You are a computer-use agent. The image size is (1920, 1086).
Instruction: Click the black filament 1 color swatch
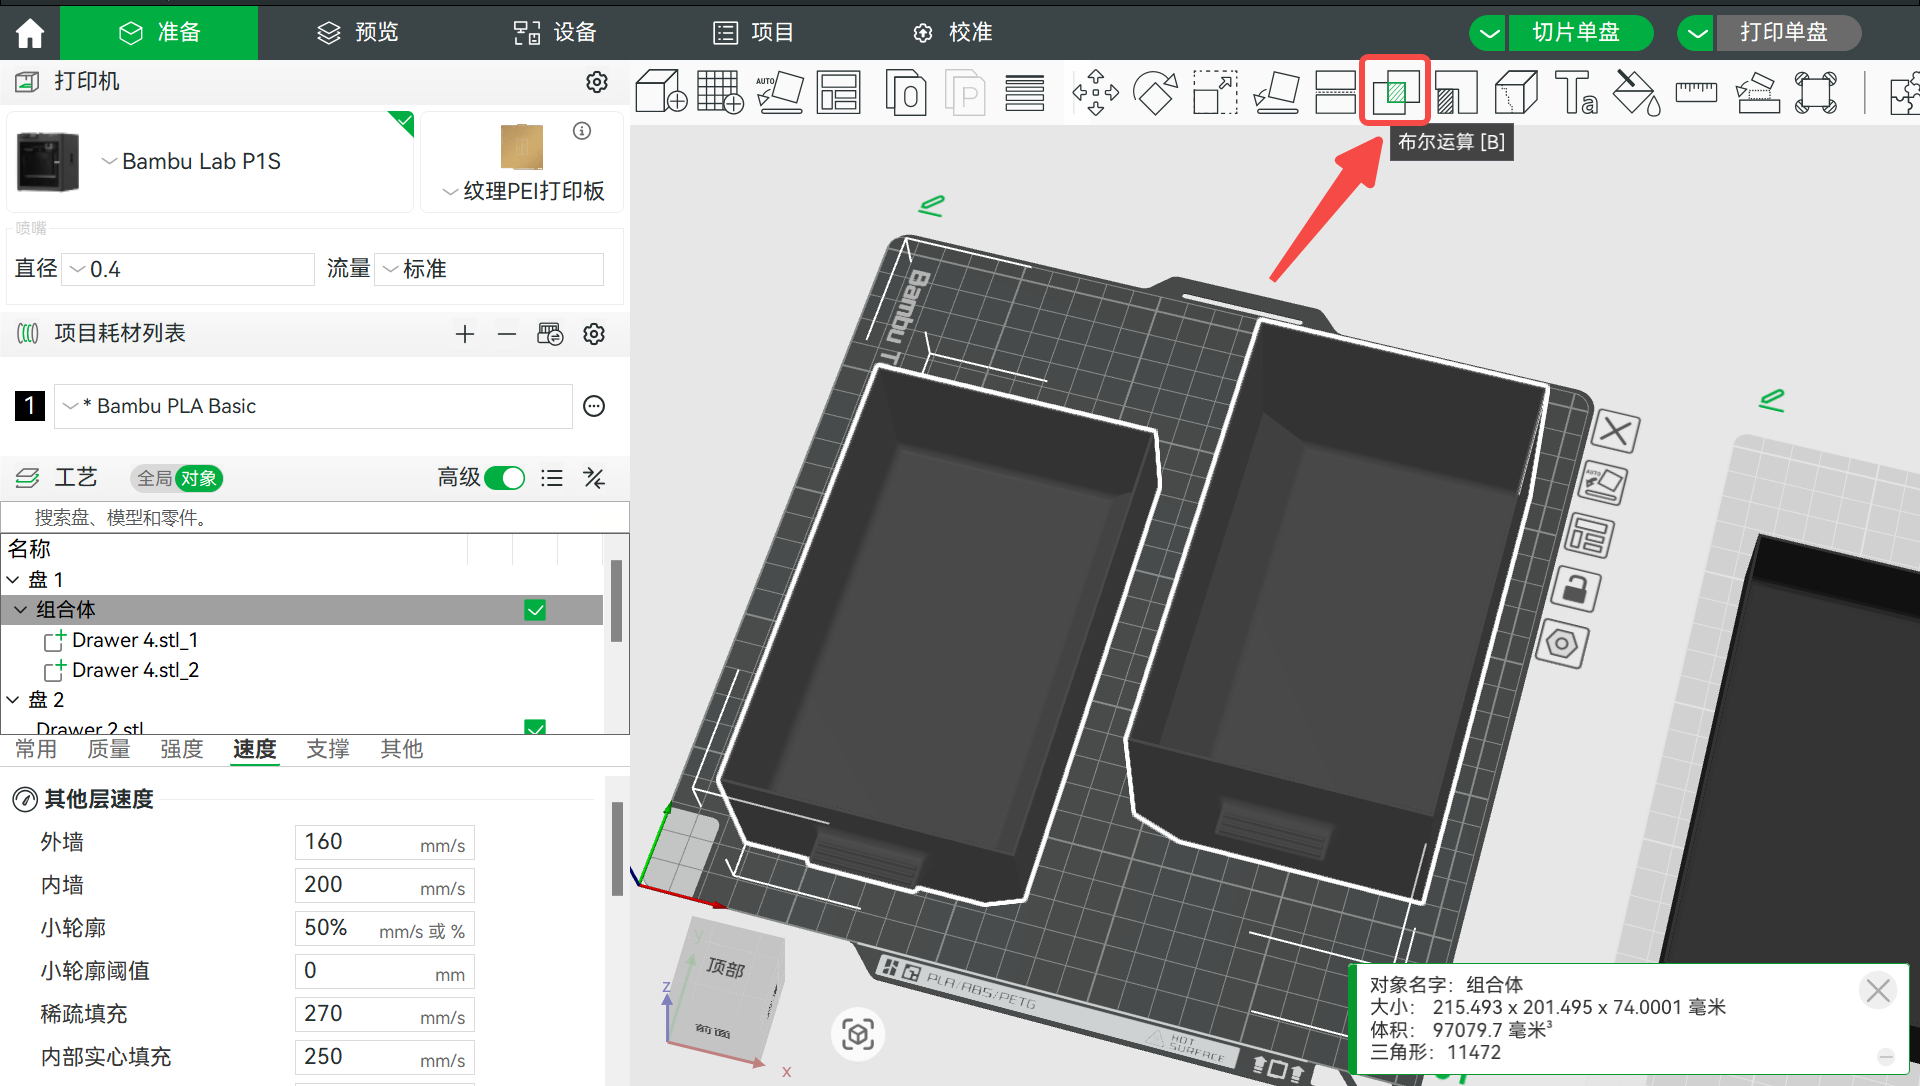(30, 406)
